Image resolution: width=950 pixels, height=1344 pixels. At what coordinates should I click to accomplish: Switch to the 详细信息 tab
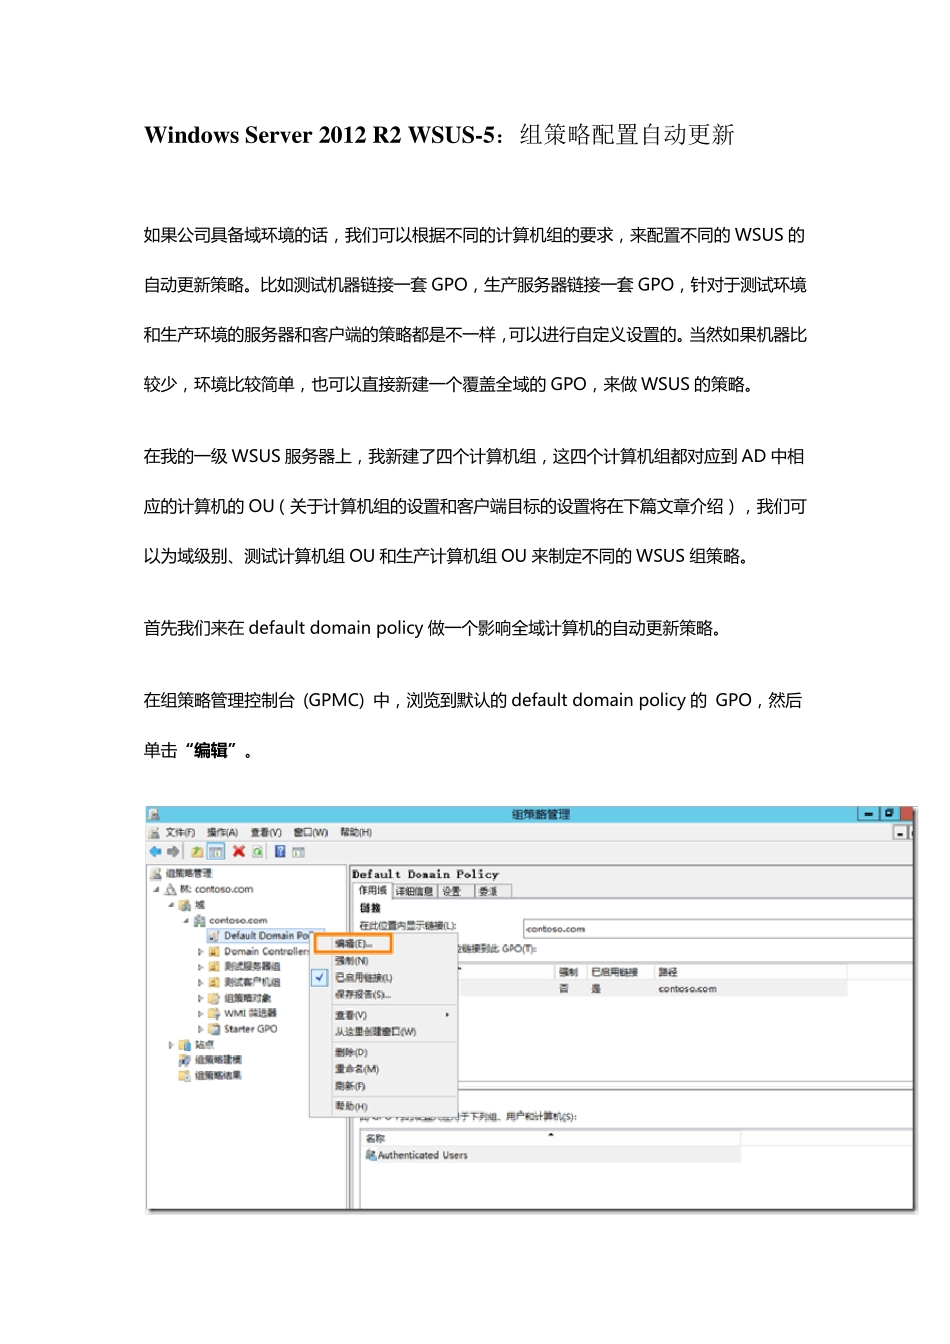coord(414,891)
